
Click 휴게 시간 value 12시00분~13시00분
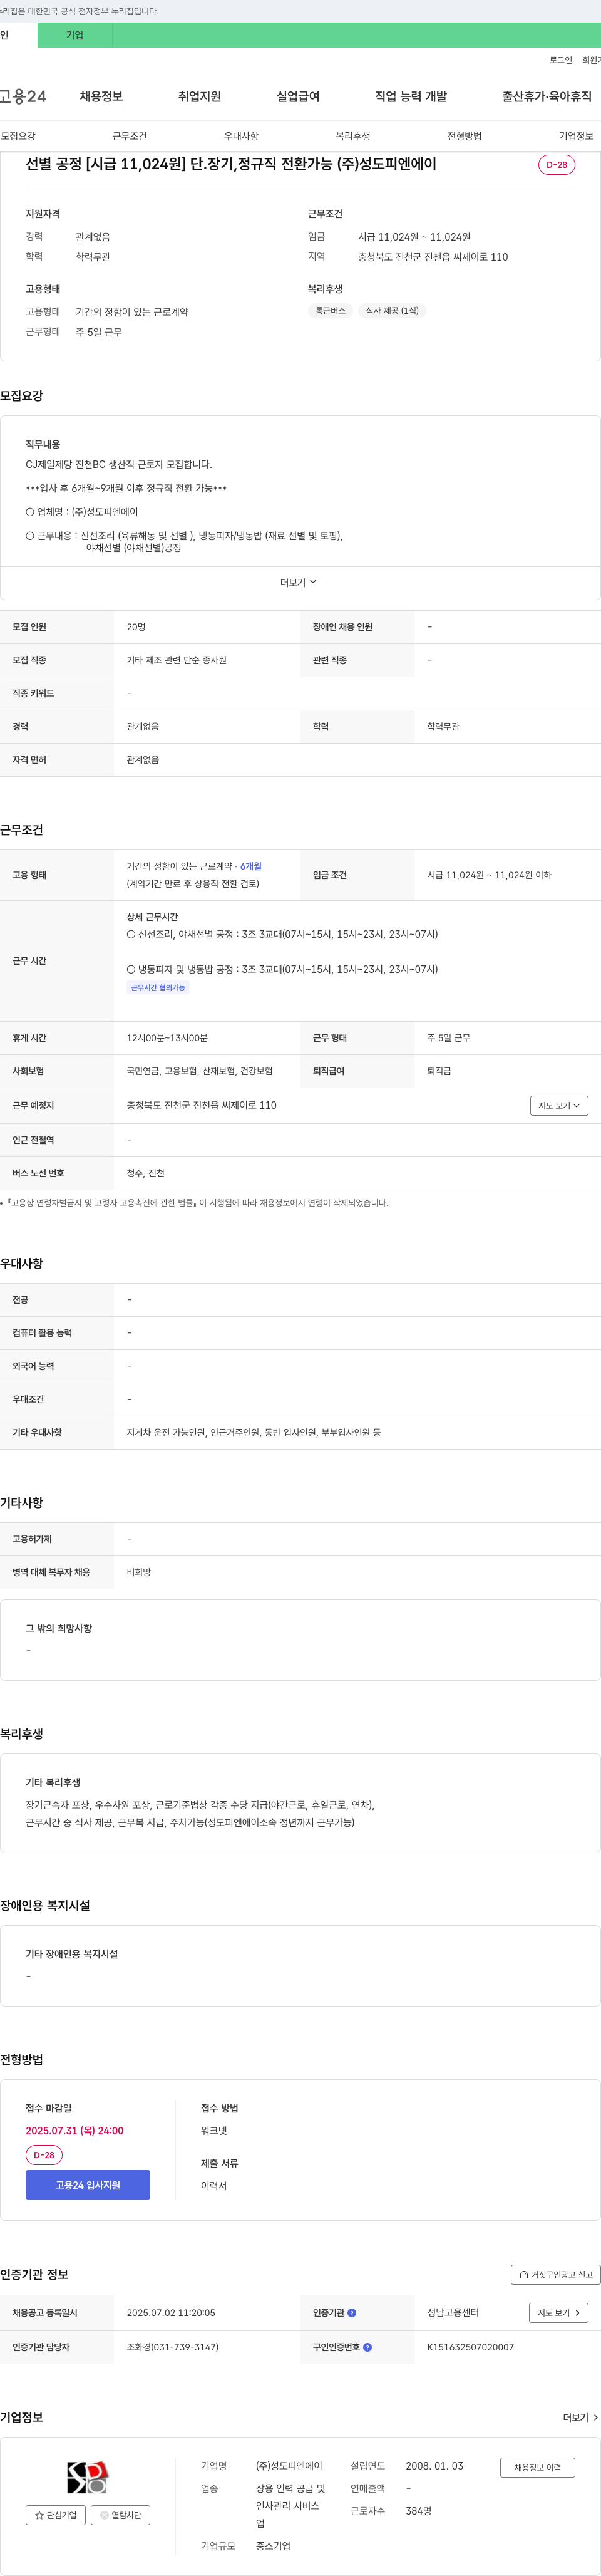tap(167, 1038)
